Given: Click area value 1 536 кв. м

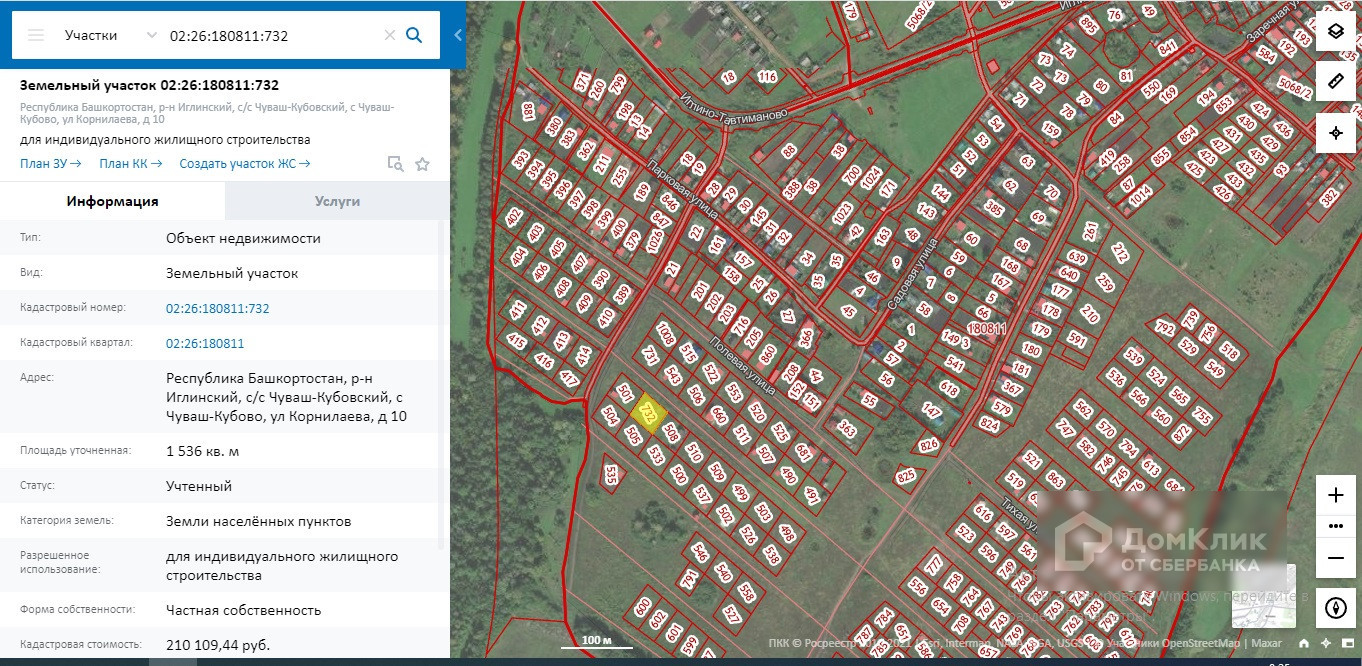Looking at the screenshot, I should coord(202,451).
